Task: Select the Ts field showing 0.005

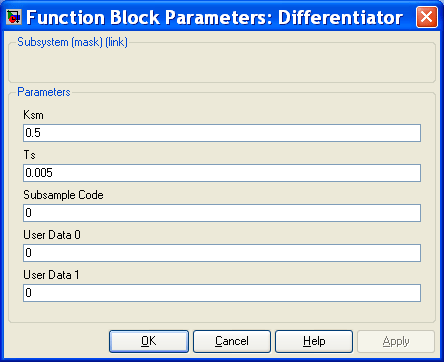Action: coord(222,173)
